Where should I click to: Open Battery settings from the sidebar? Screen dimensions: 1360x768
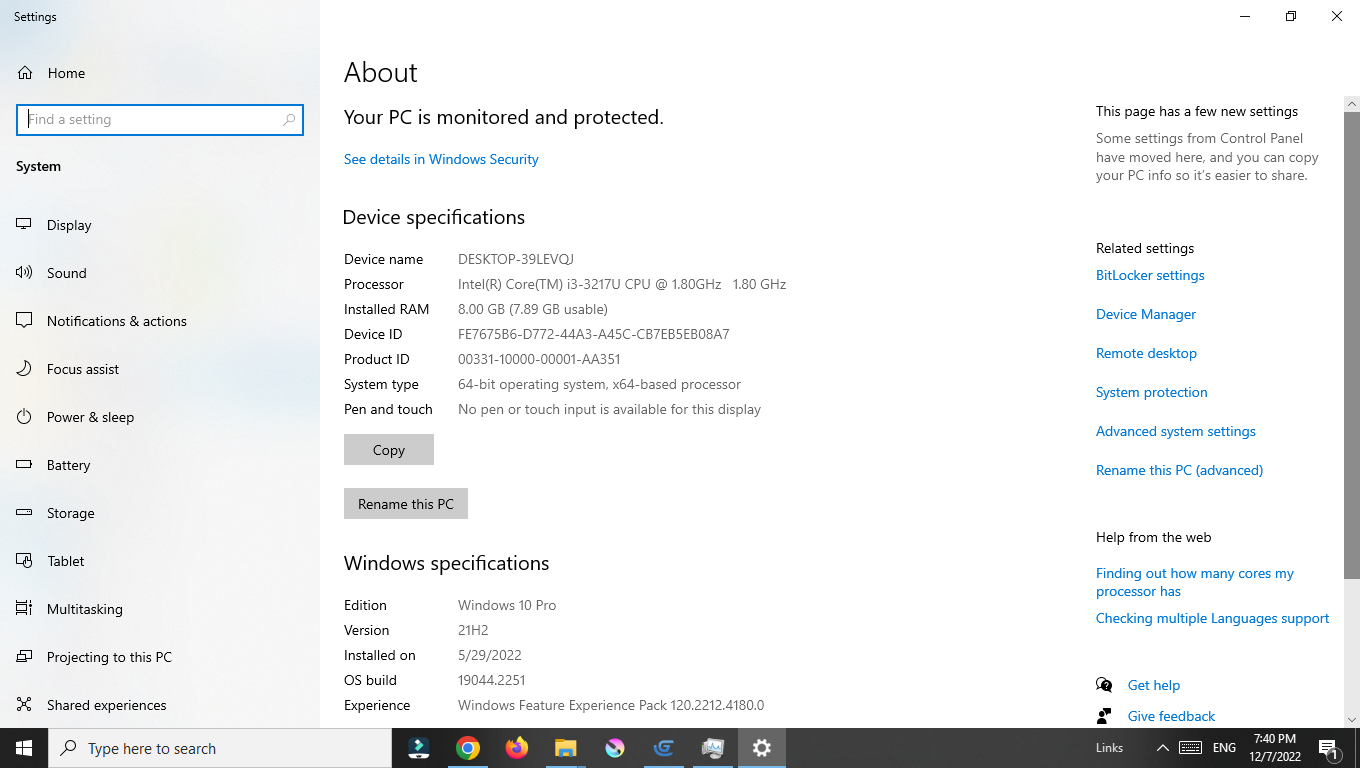click(70, 464)
